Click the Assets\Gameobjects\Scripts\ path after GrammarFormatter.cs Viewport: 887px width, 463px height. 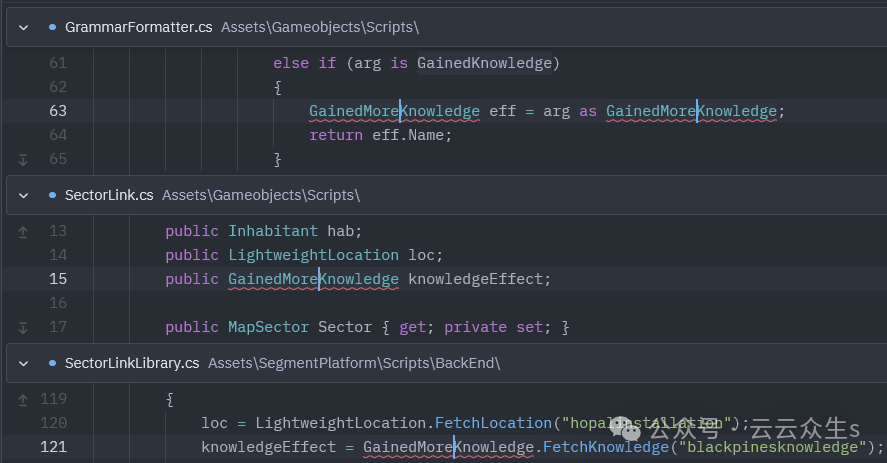320,27
